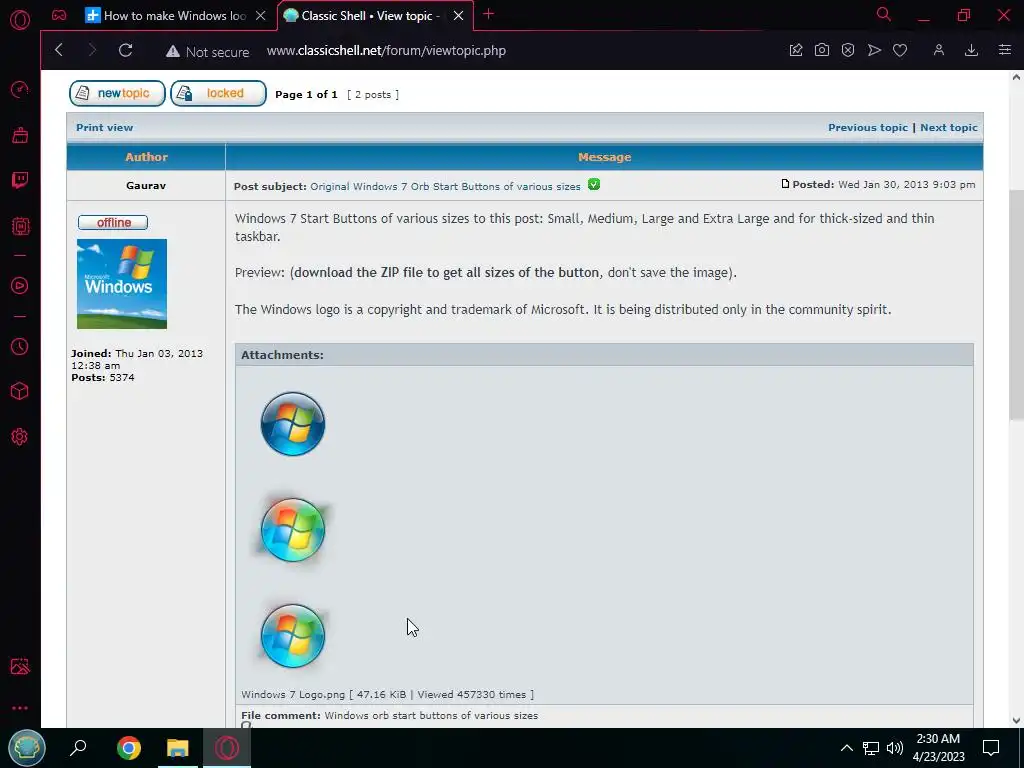
Task: Open the Opera menu logo button
Action: click(20, 20)
